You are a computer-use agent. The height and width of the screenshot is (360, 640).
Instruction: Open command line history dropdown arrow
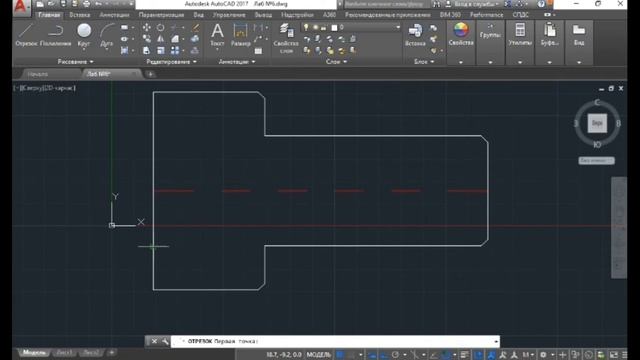coord(496,341)
